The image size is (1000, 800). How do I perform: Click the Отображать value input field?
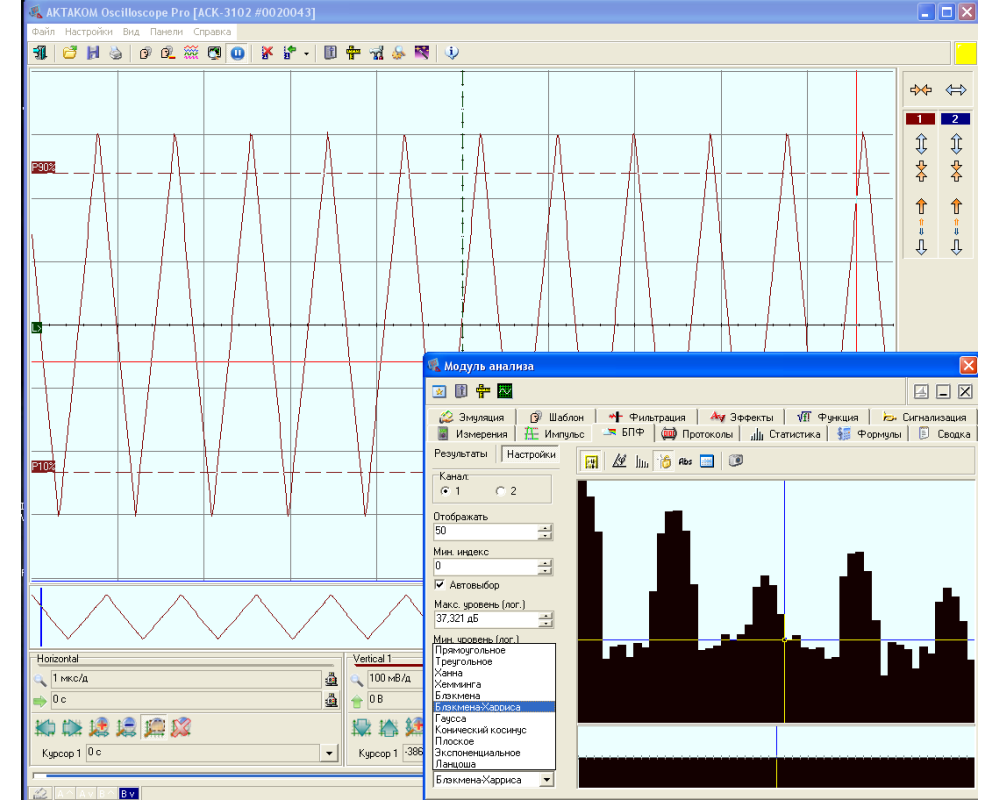[x=484, y=531]
